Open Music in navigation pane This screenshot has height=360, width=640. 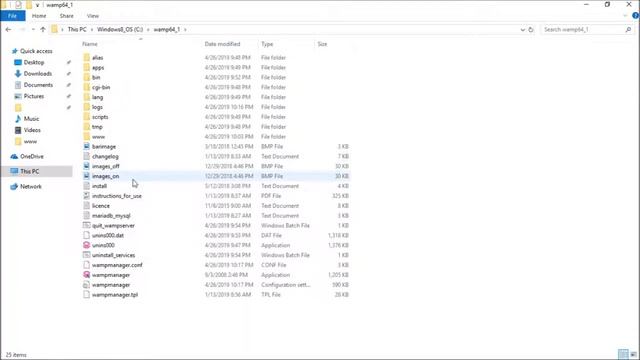31,119
